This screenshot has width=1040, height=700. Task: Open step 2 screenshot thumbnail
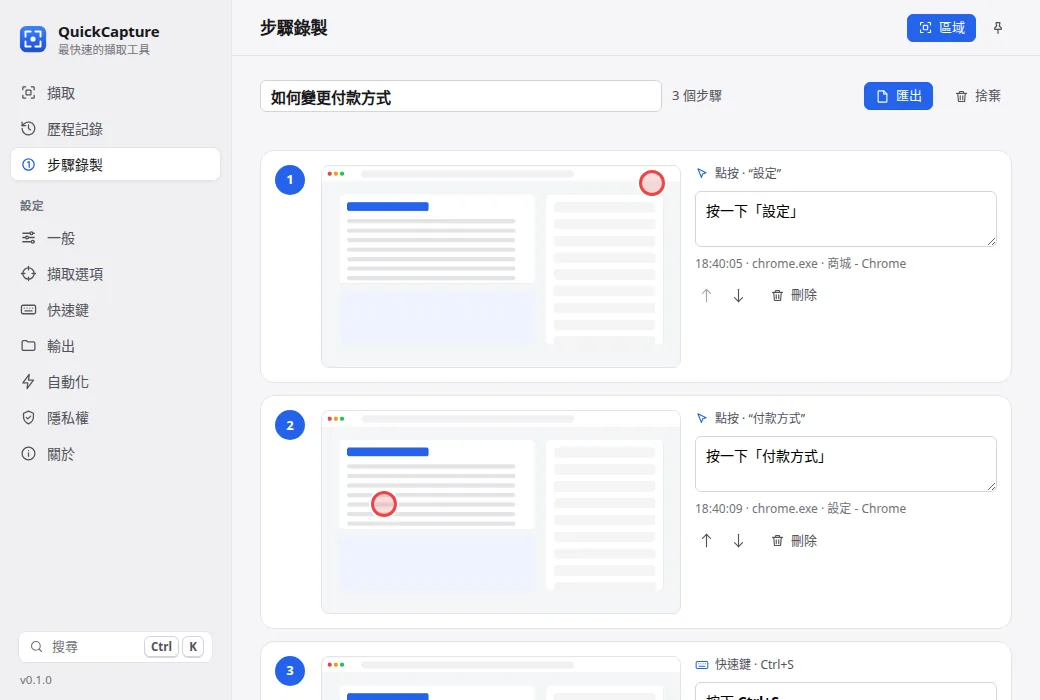pos(501,512)
